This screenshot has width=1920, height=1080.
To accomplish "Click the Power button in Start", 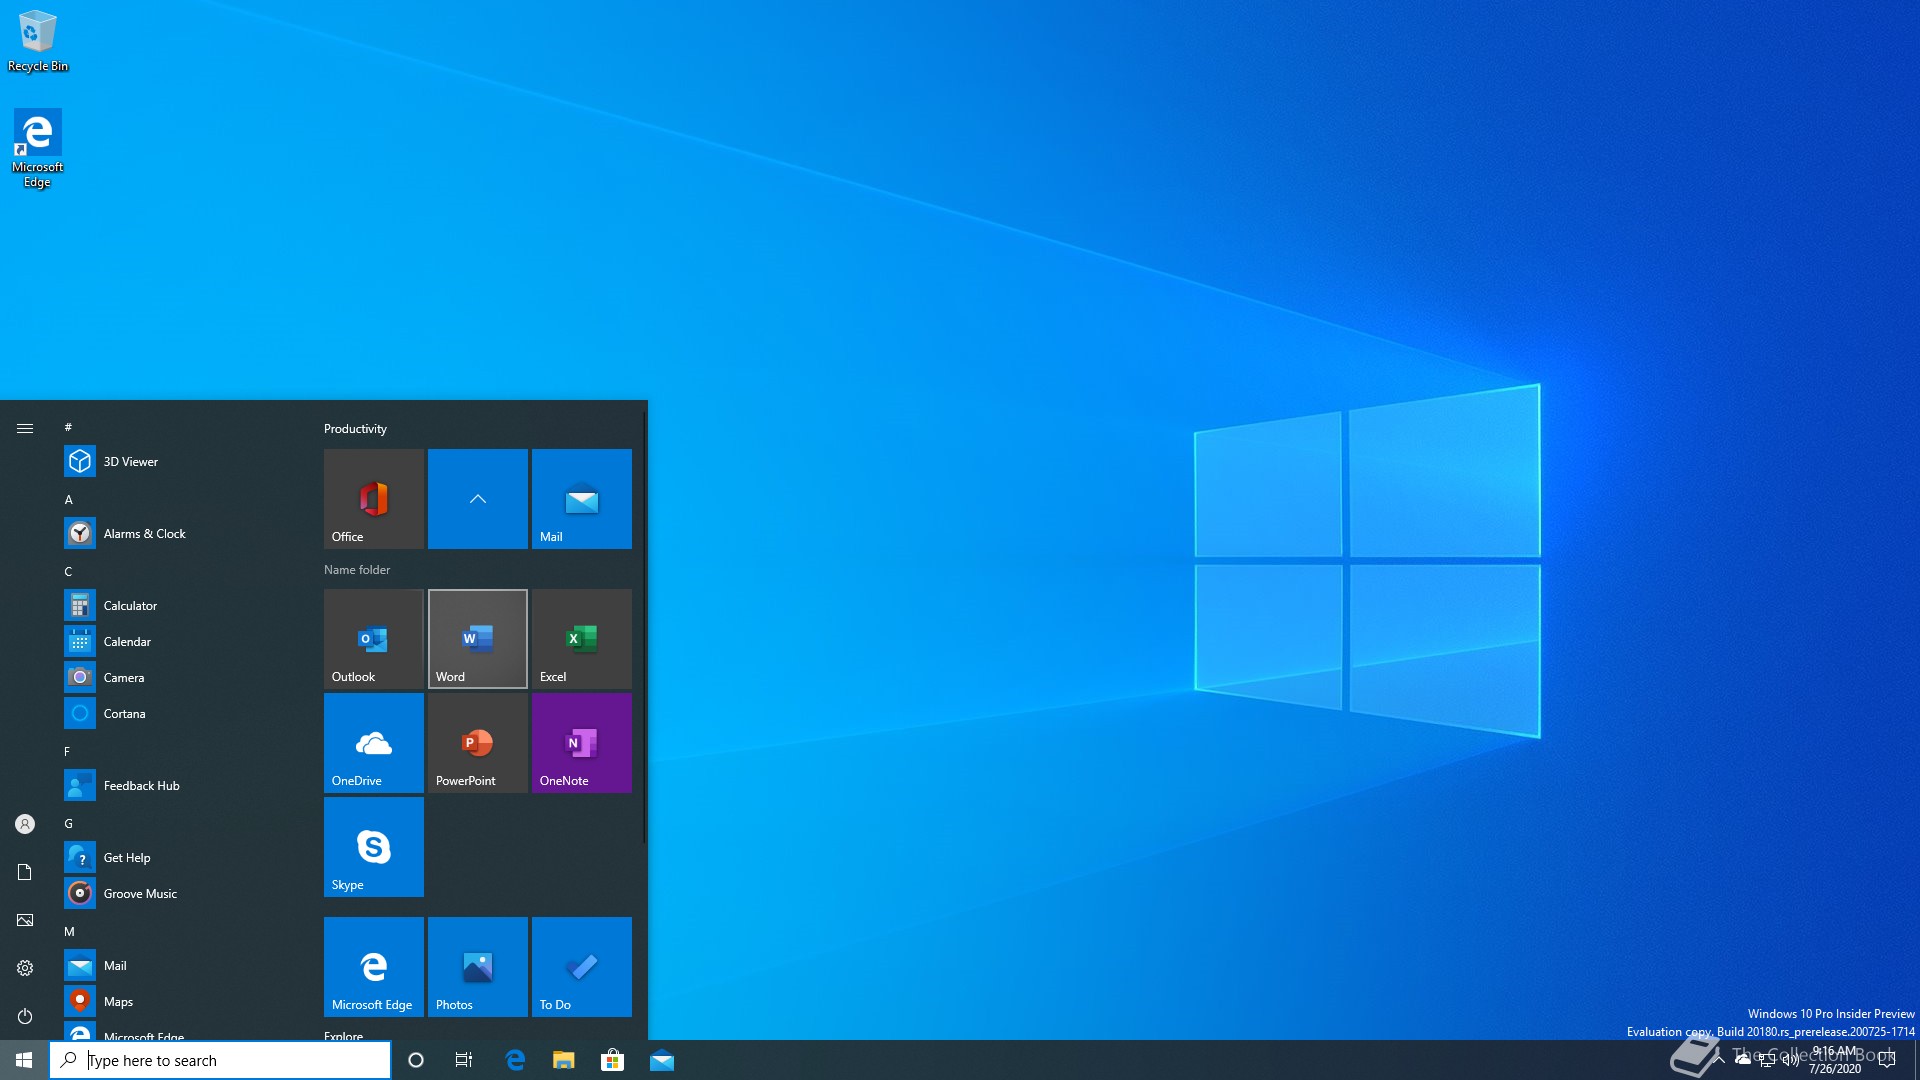I will tap(25, 1016).
